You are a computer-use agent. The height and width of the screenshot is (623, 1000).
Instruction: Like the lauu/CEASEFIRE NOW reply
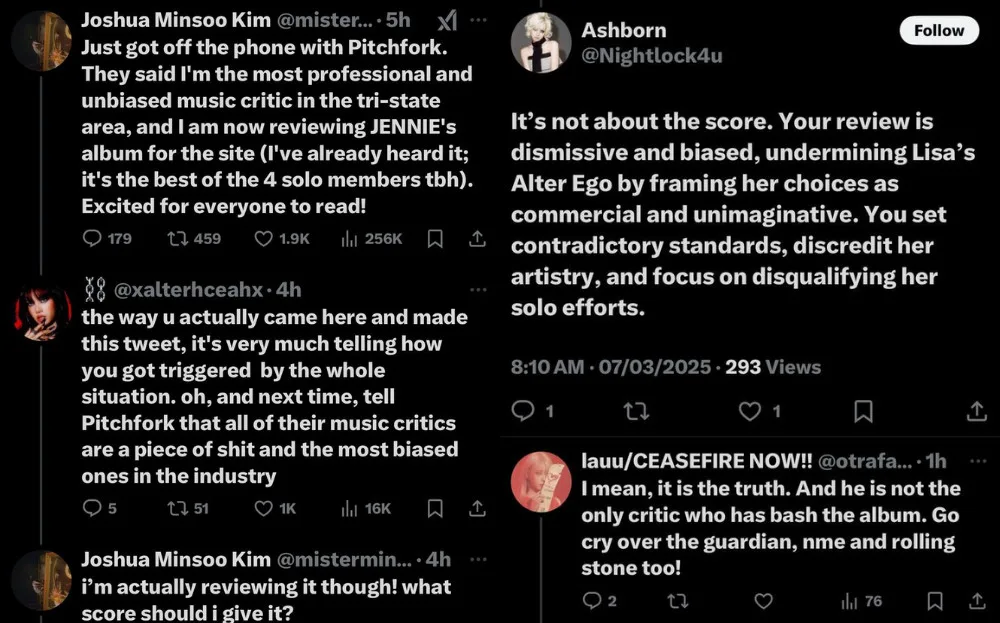pyautogui.click(x=763, y=601)
